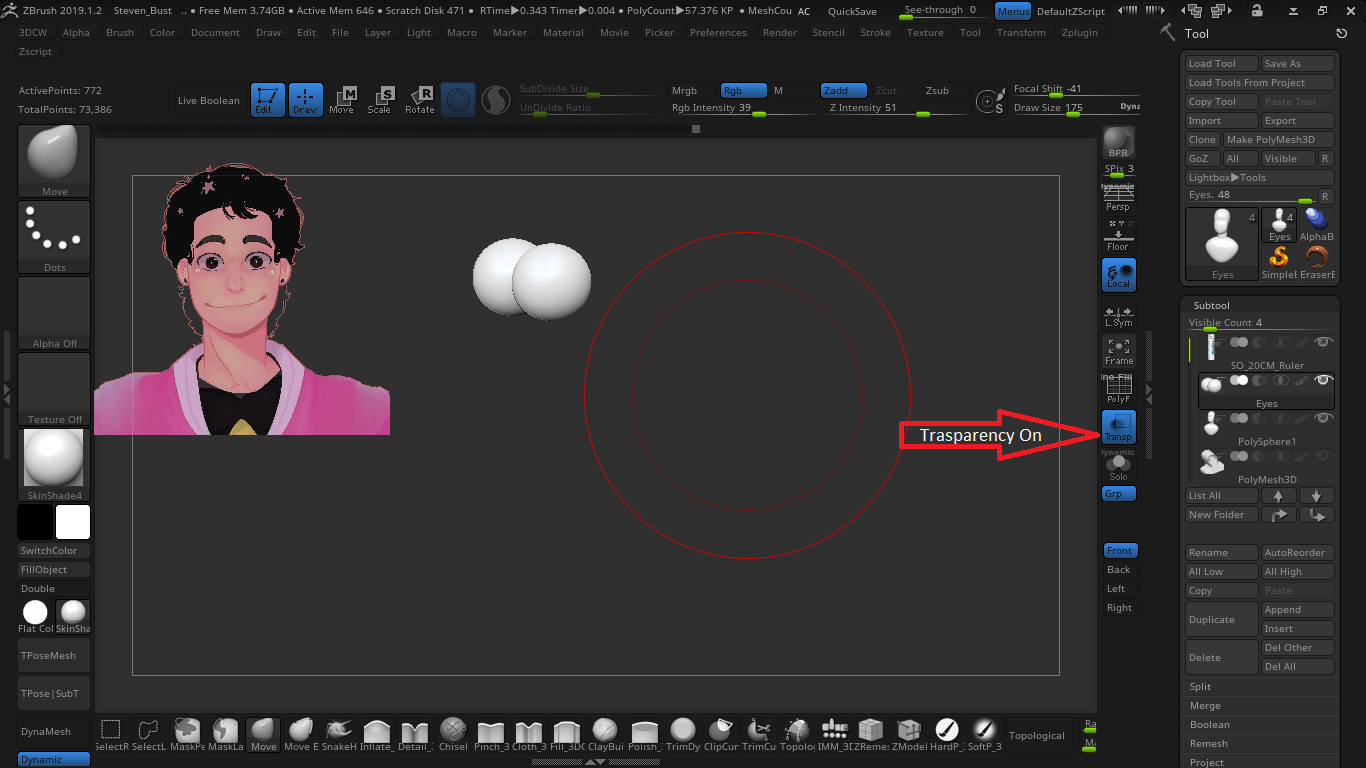1366x768 pixels.
Task: Open the SkinShade4 material selector
Action: point(54,465)
